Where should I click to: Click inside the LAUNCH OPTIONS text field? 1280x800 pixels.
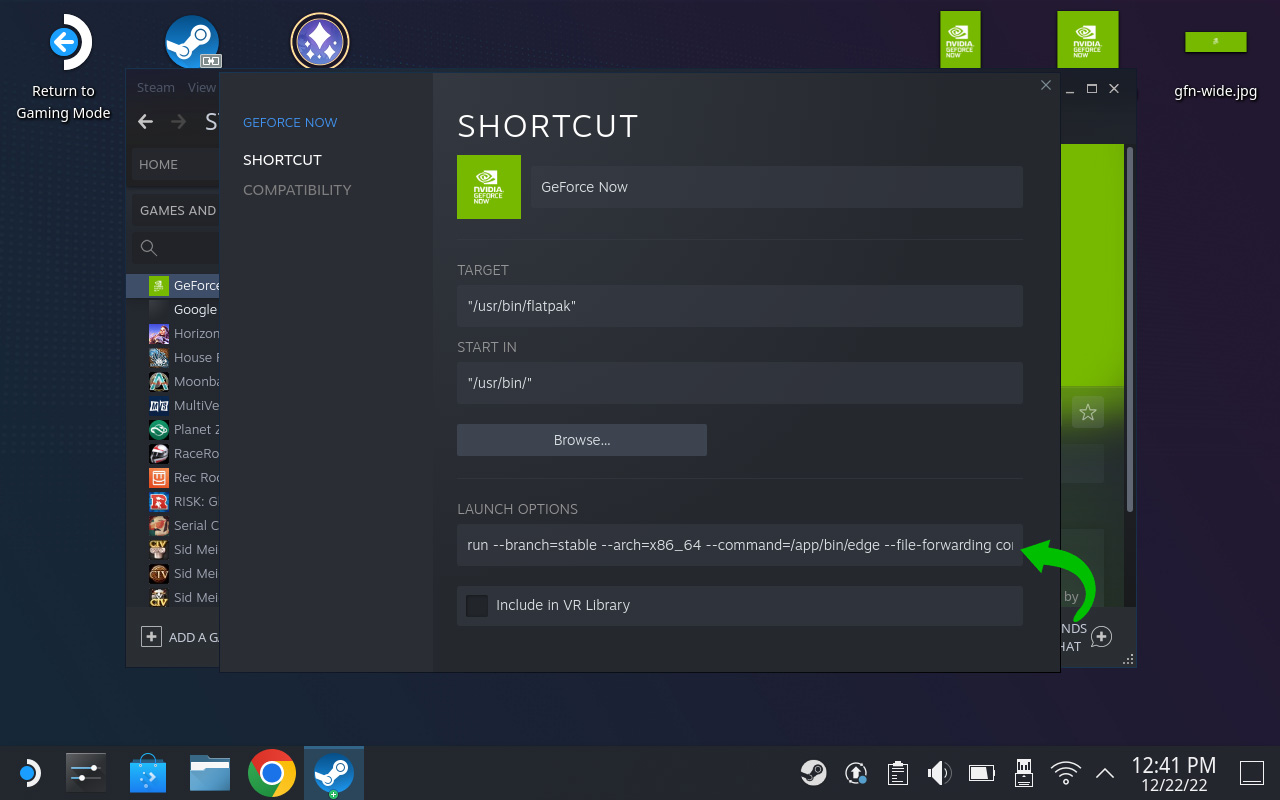coord(740,545)
